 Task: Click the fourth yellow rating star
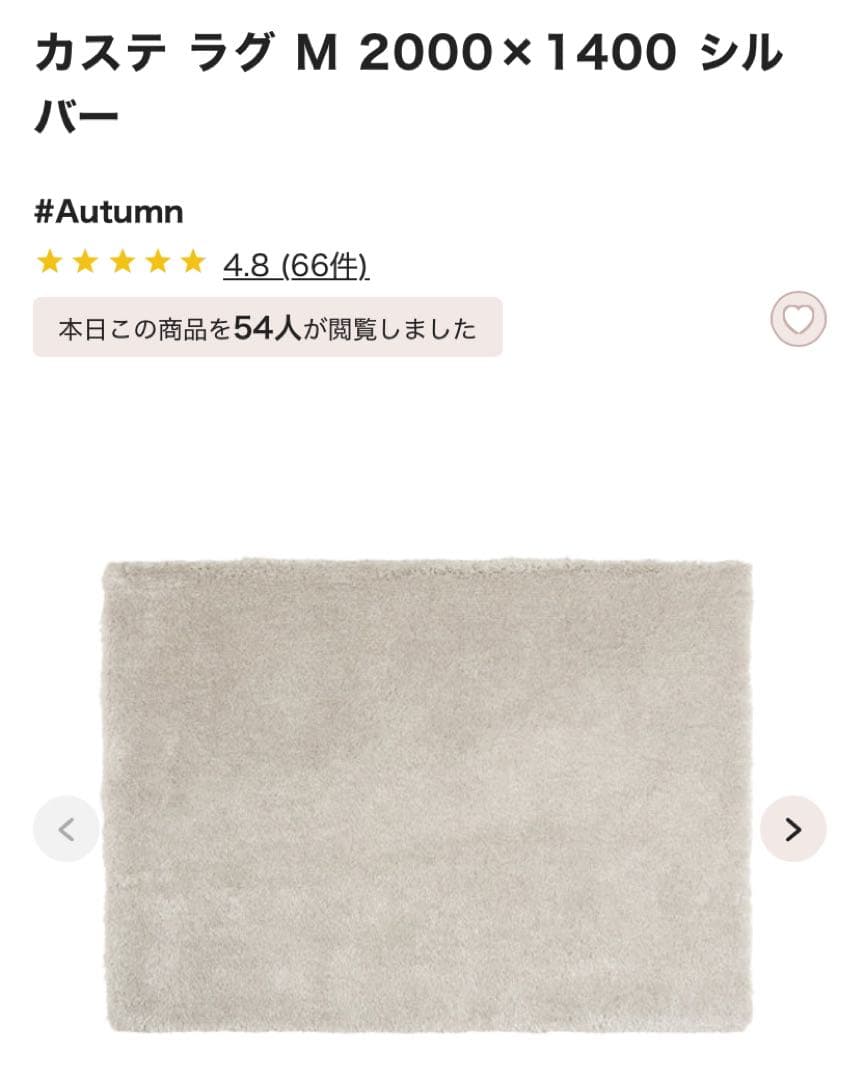click(158, 262)
